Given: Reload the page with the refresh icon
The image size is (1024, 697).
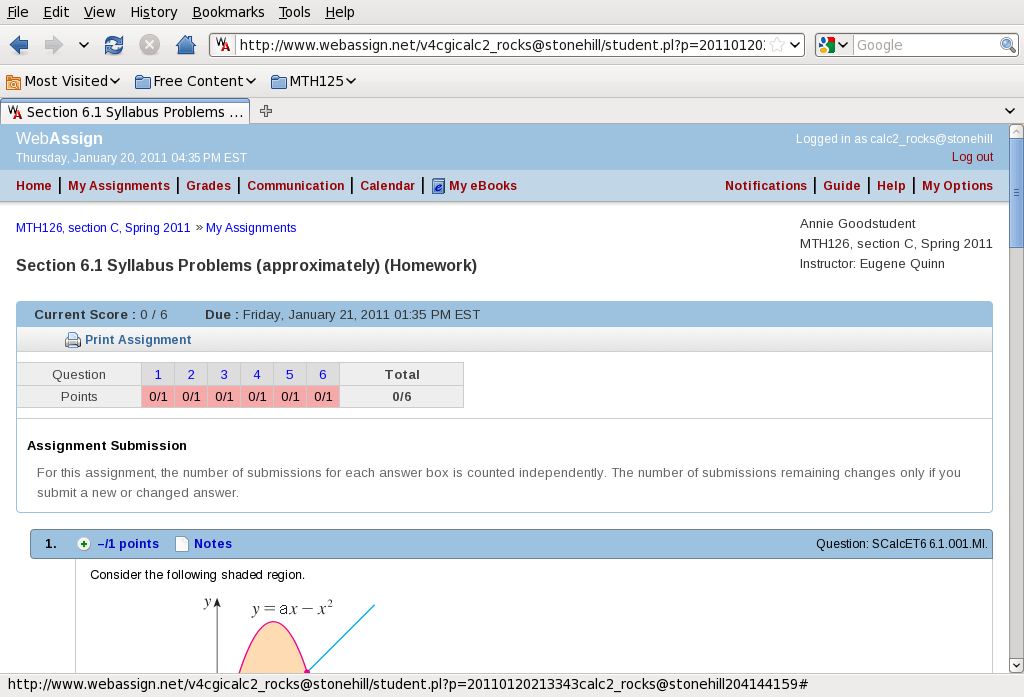Looking at the screenshot, I should click(114, 45).
